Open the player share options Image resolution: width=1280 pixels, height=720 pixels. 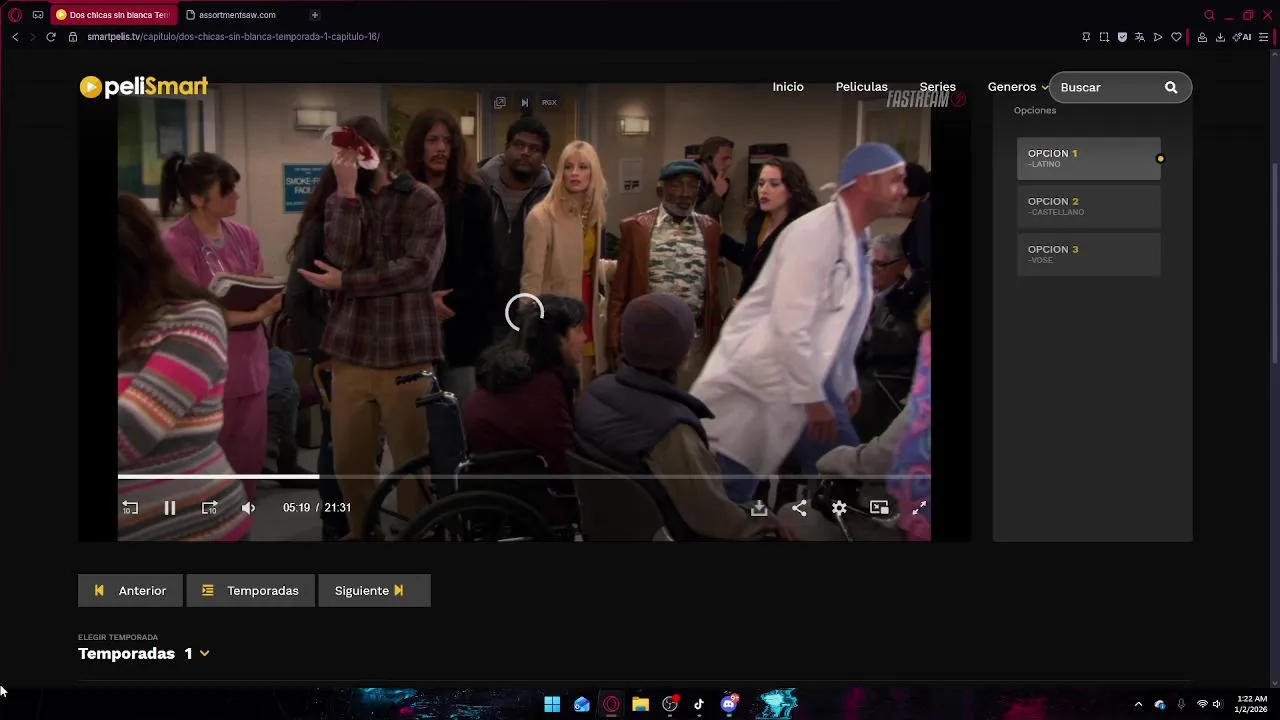(x=799, y=508)
